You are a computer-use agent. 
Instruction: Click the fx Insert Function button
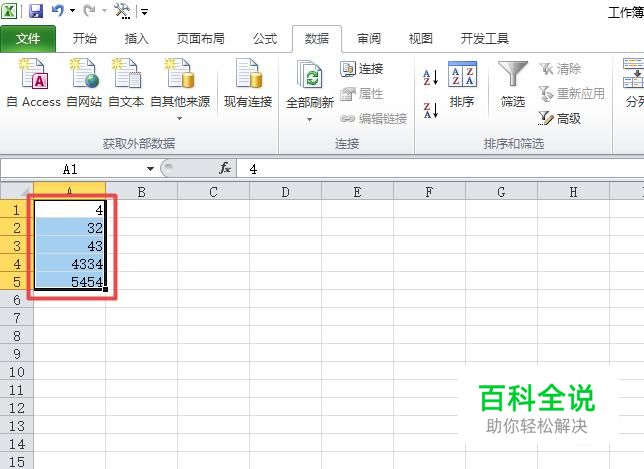coord(225,168)
